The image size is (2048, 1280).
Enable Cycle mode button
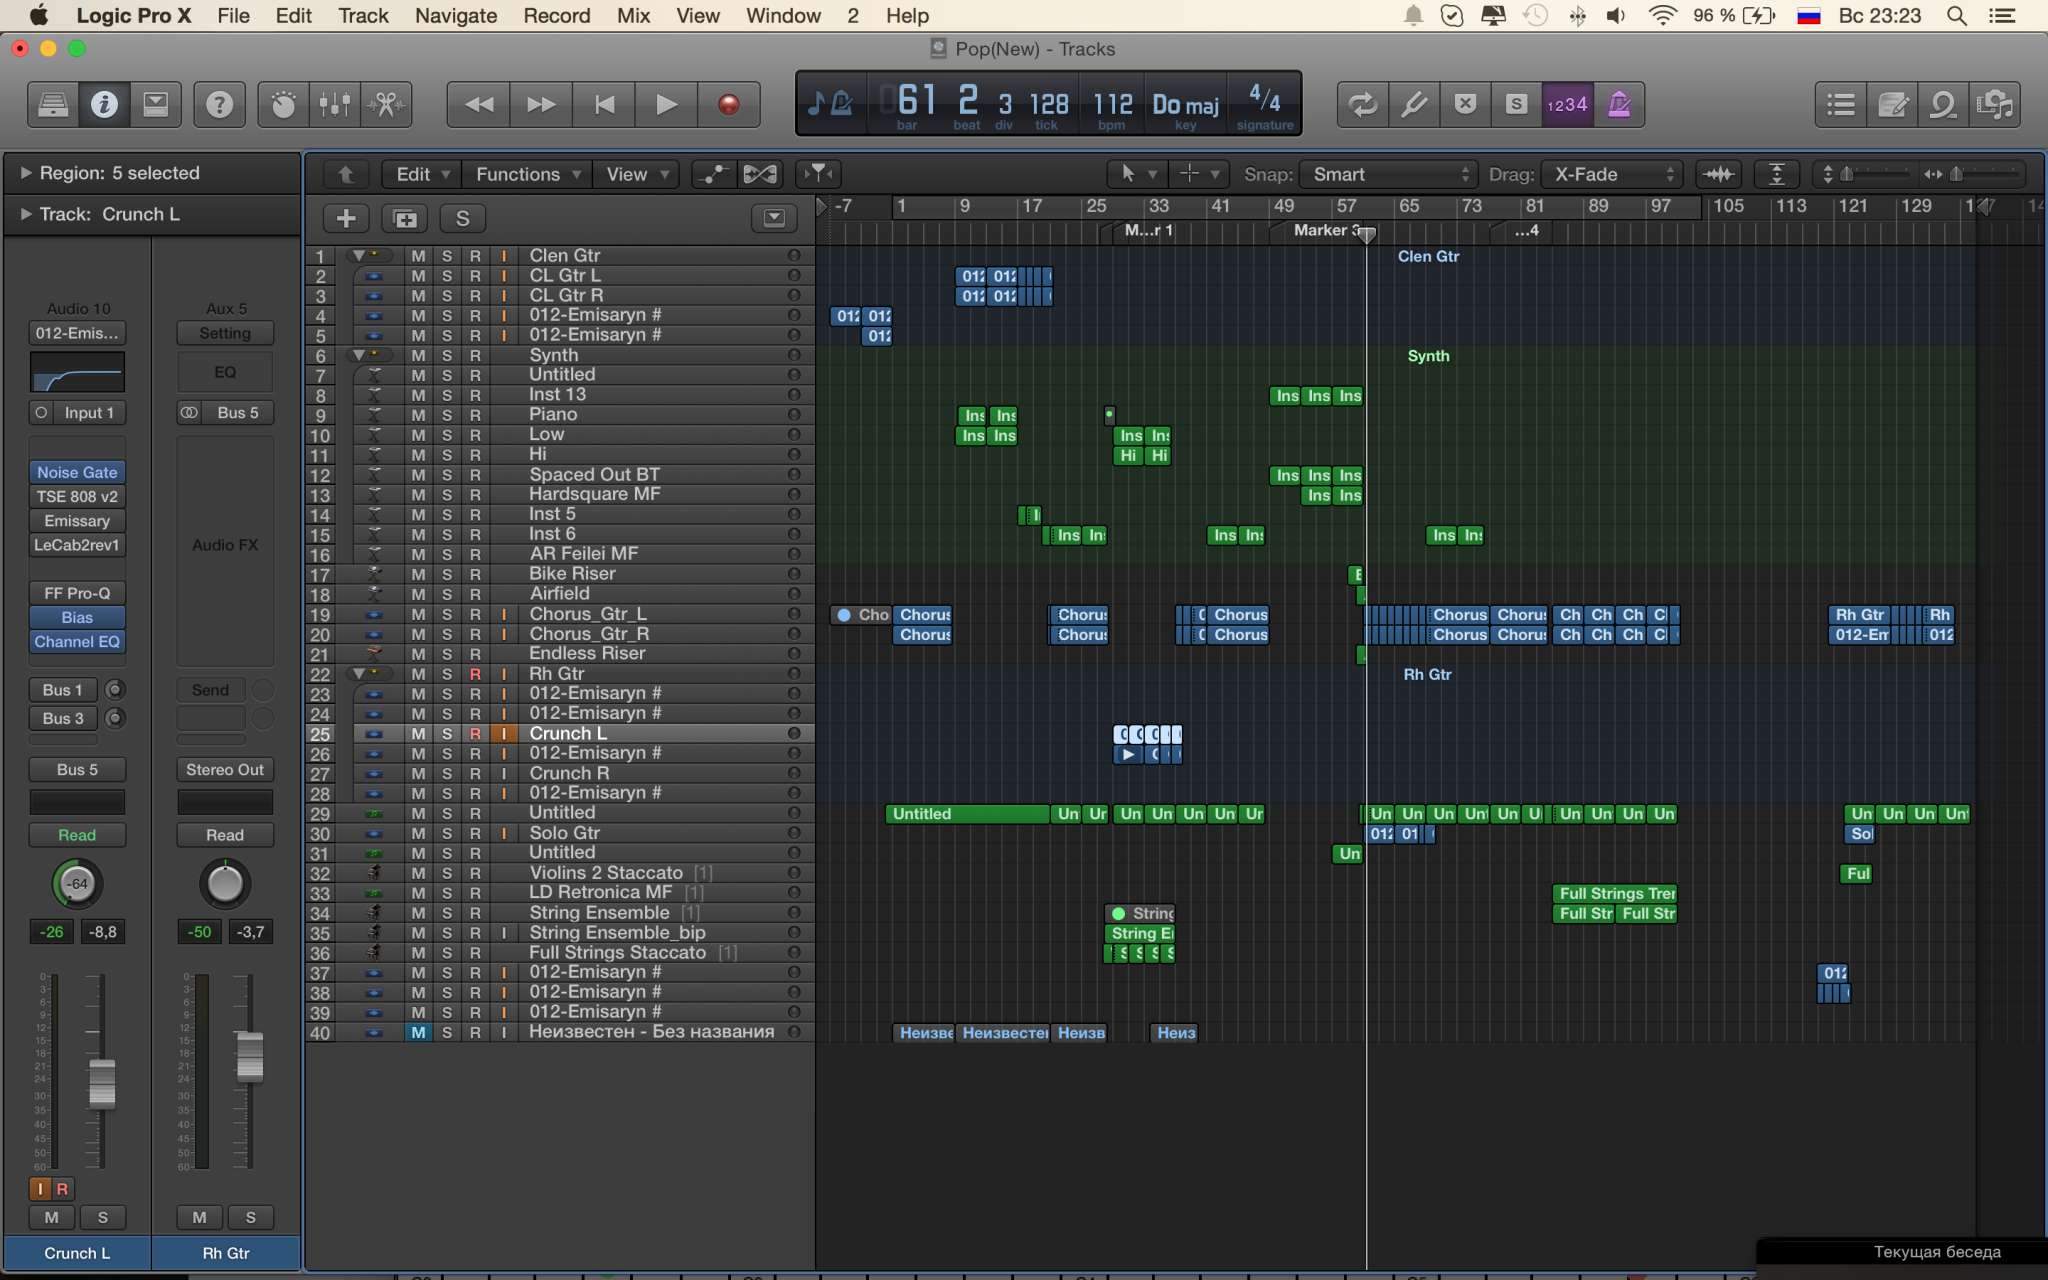coord(1362,104)
